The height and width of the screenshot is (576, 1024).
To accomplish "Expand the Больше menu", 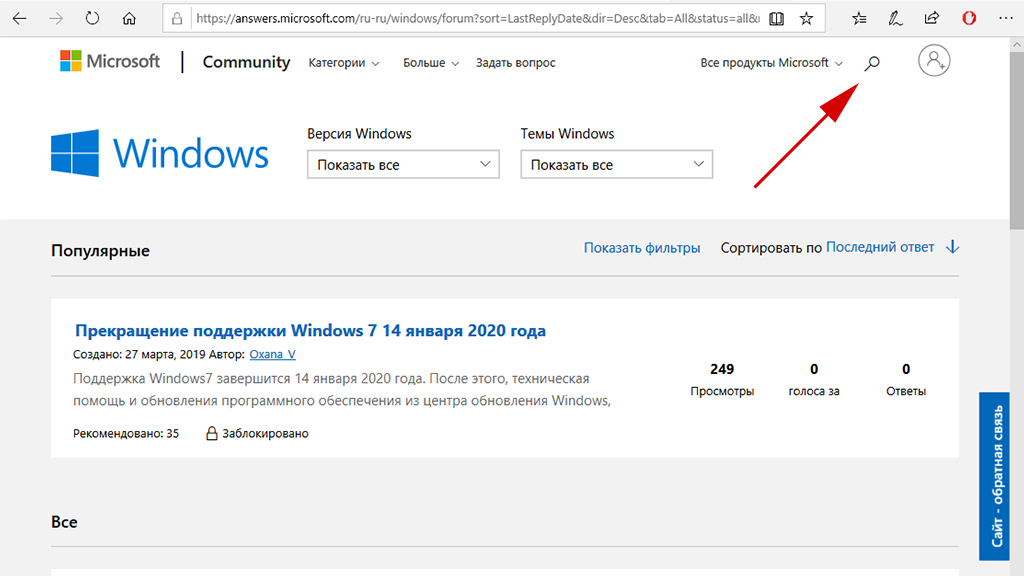I will tap(430, 63).
